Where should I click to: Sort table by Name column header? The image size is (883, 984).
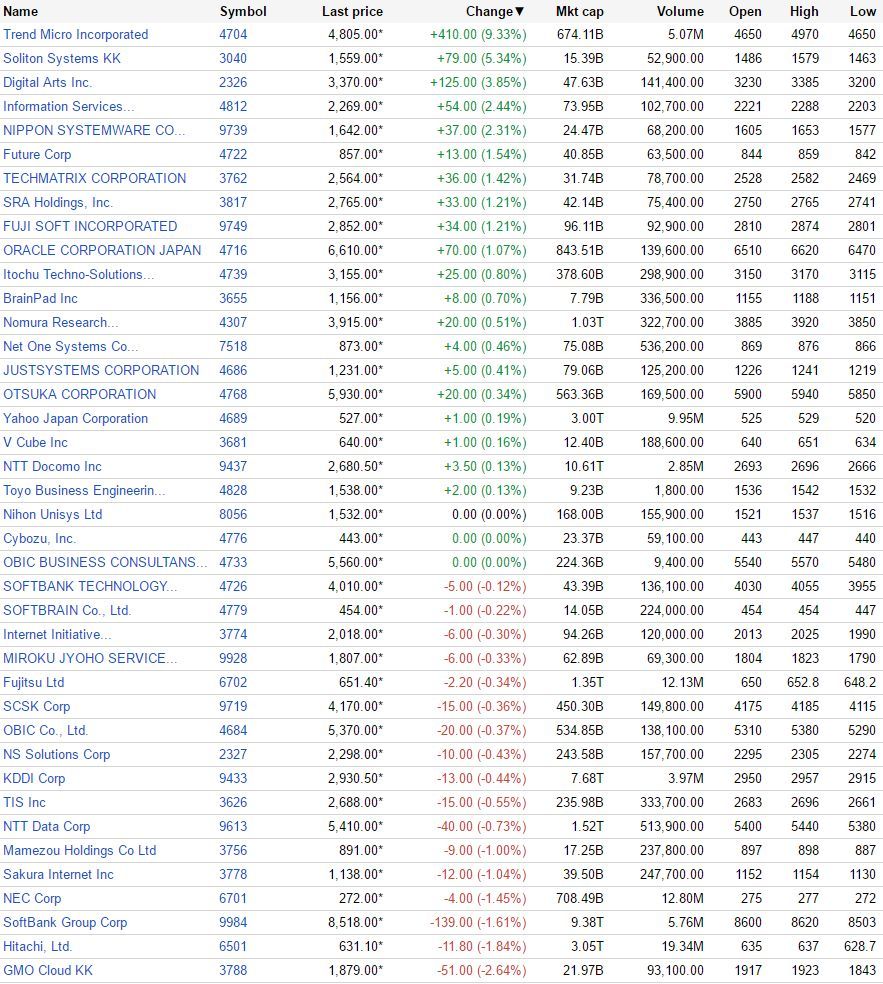[21, 11]
